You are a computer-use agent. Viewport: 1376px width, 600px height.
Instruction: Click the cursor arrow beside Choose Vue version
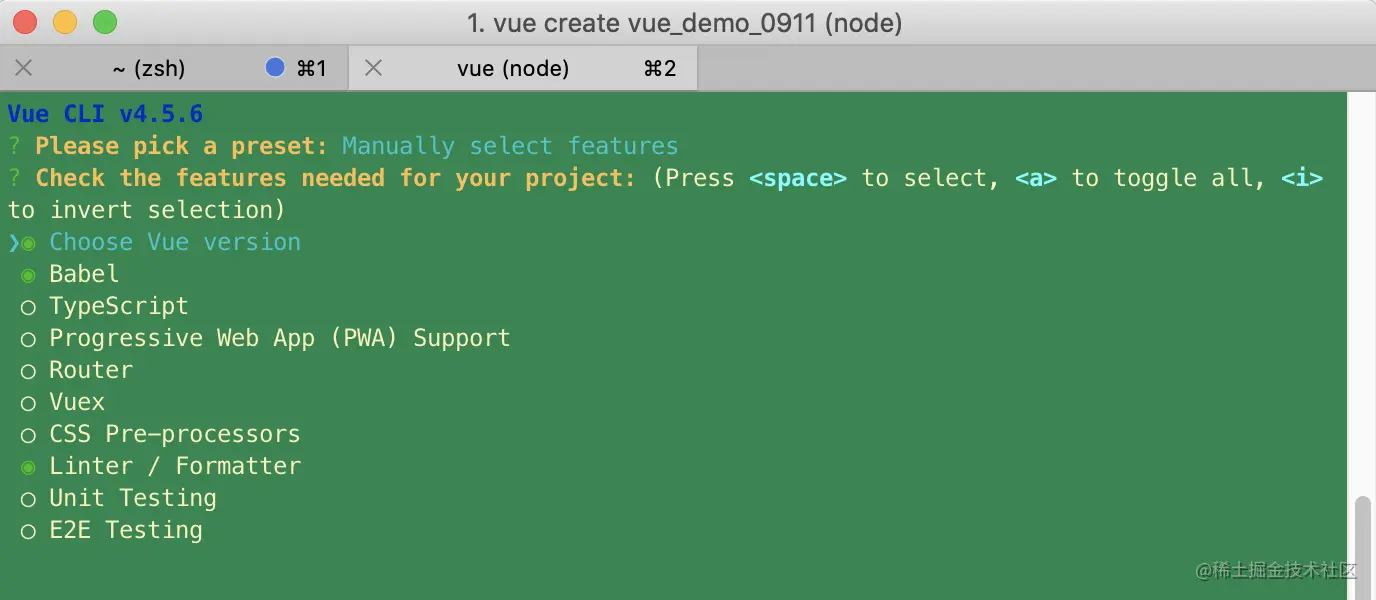point(13,243)
